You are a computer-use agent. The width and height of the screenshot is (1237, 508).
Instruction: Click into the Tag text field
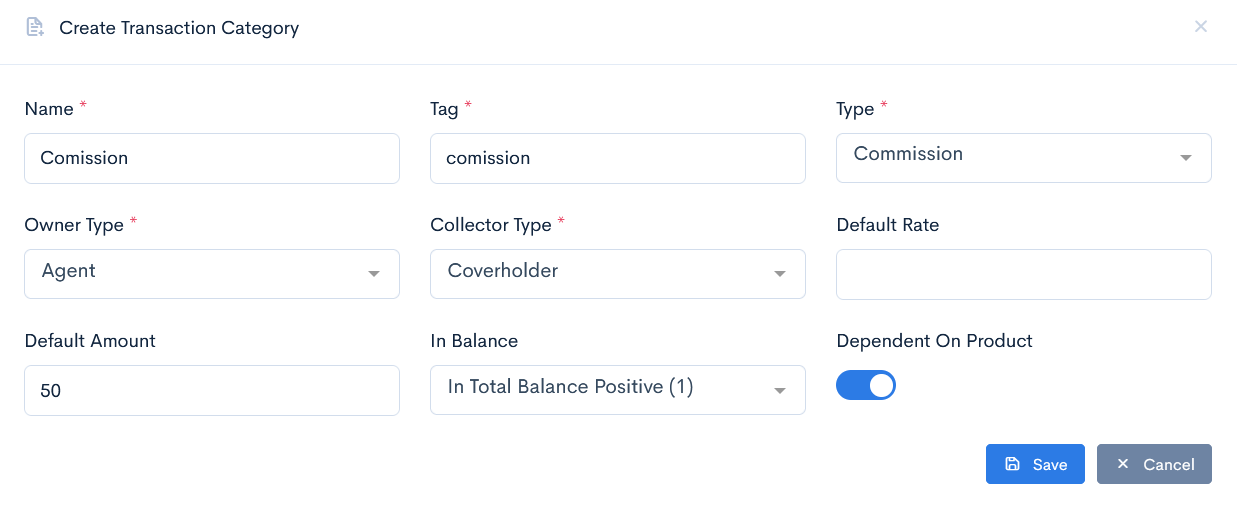coord(618,158)
